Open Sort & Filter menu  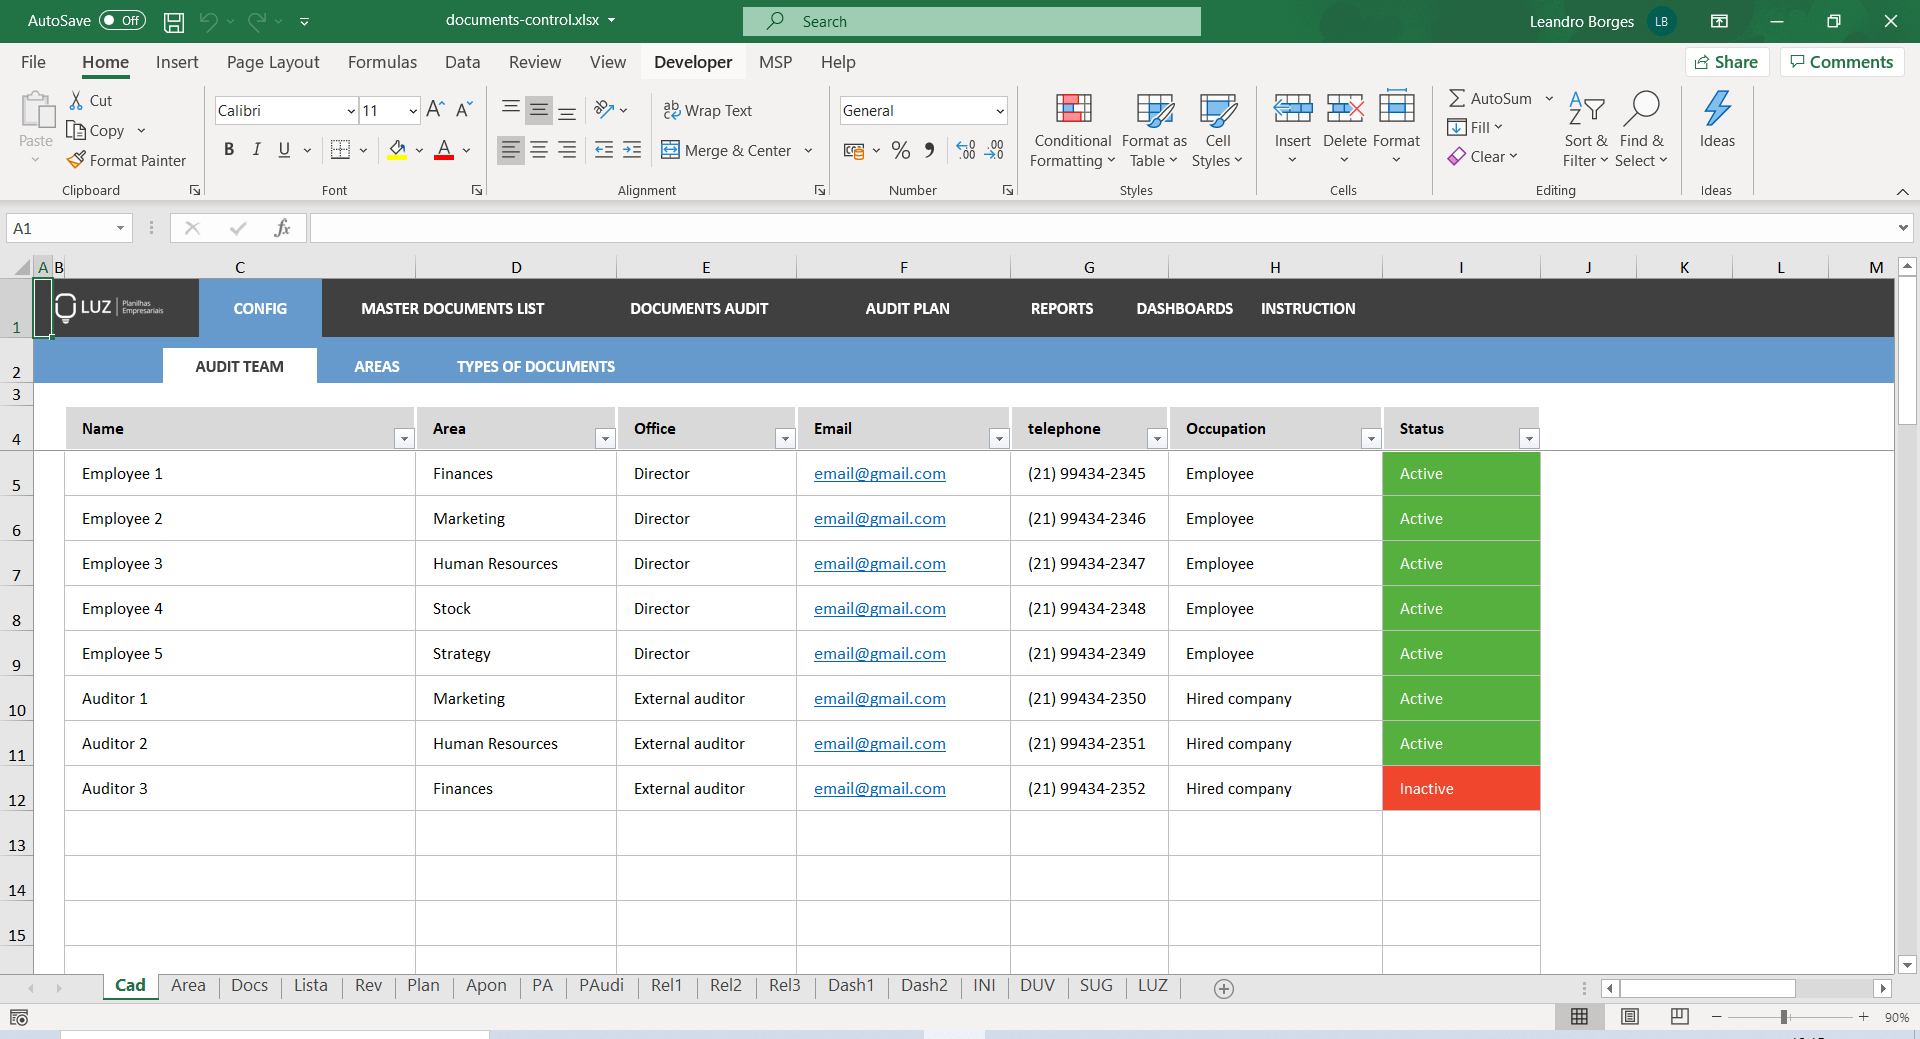click(1585, 128)
